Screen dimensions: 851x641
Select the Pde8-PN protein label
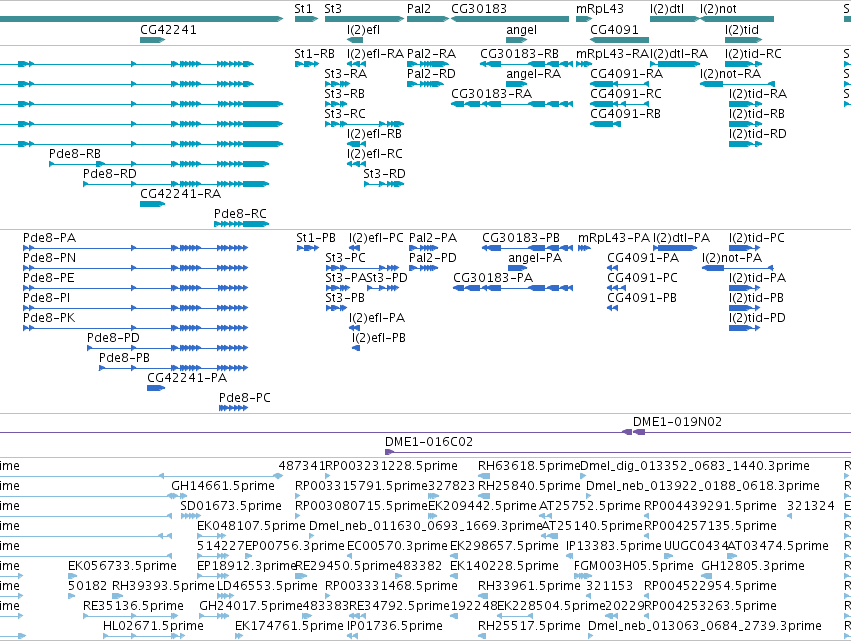click(x=49, y=258)
